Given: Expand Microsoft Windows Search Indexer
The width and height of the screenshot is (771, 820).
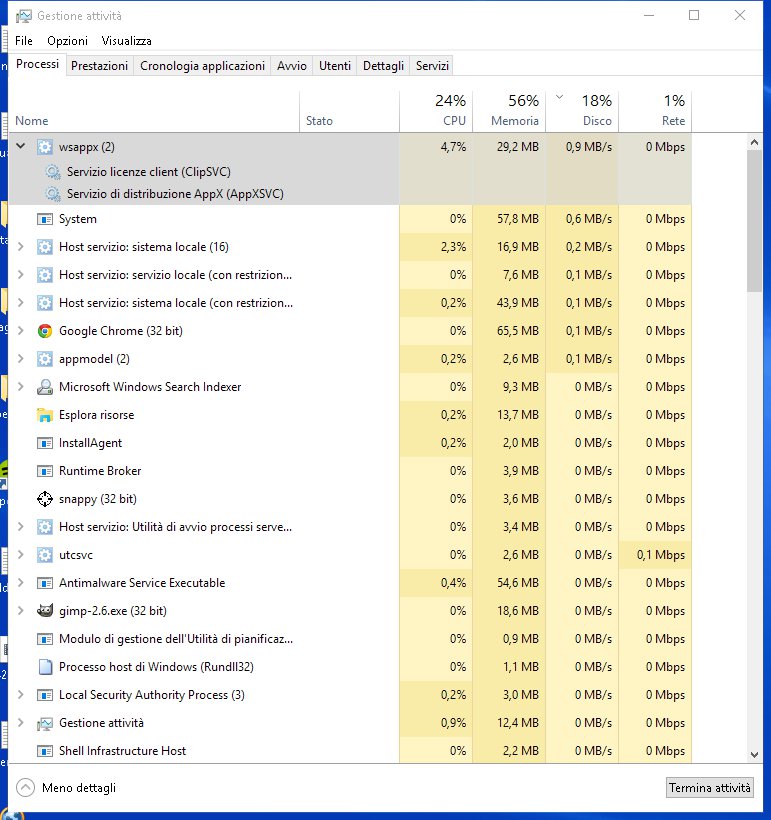Looking at the screenshot, I should pyautogui.click(x=21, y=386).
